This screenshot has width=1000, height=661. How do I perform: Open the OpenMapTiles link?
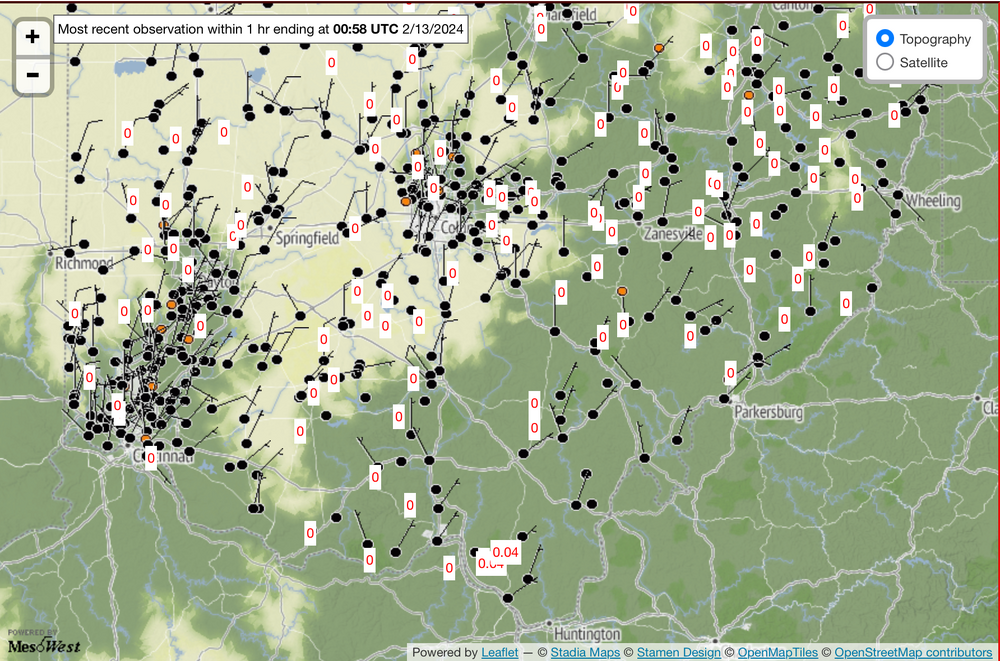(x=777, y=652)
